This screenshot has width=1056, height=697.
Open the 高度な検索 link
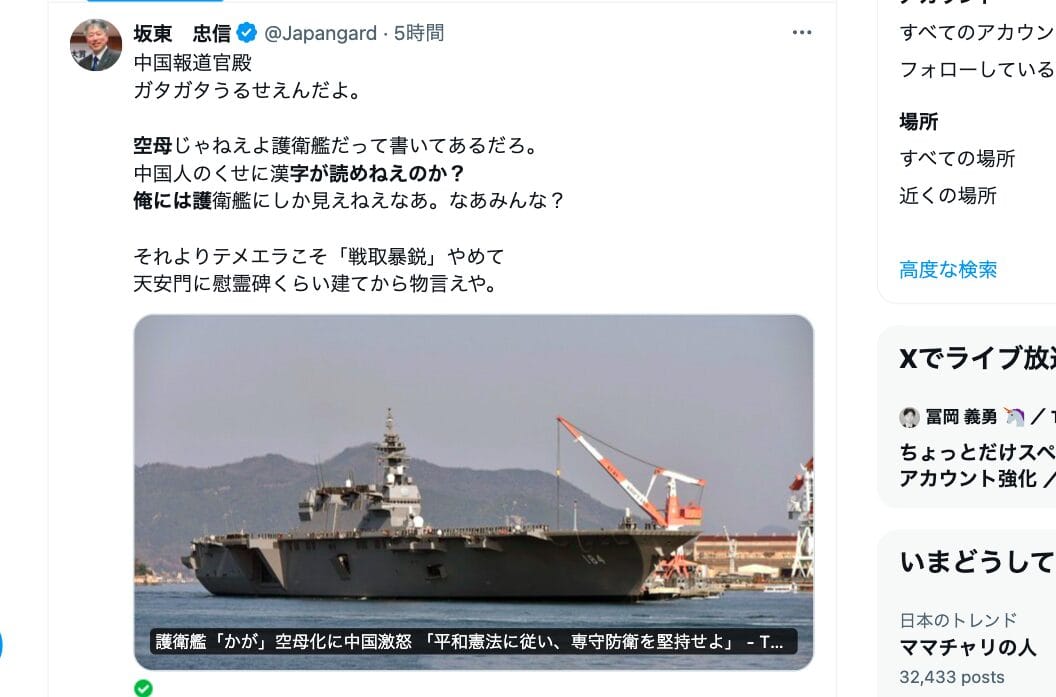click(x=948, y=270)
